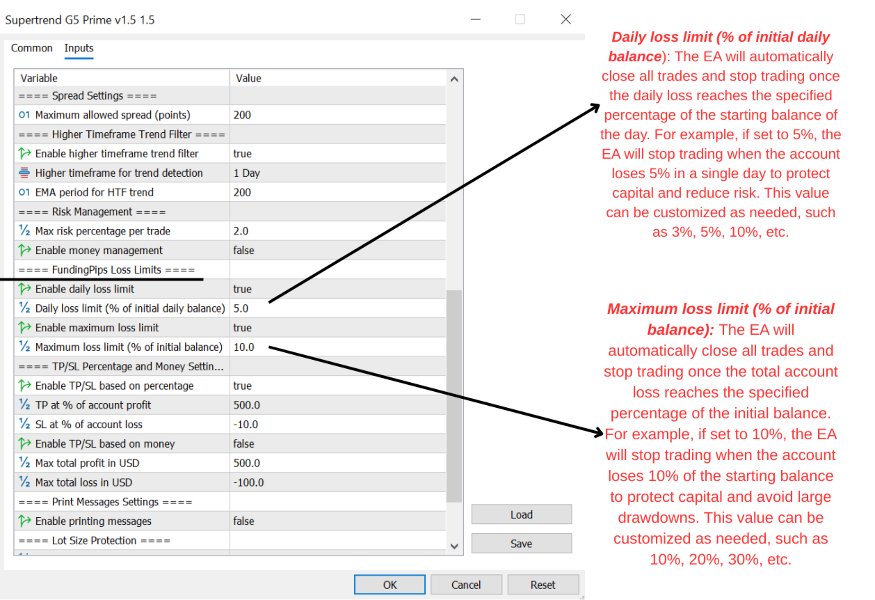The image size is (875, 600).
Task: Click the arrow icon for Enable maximum loss limit
Action: coord(24,327)
